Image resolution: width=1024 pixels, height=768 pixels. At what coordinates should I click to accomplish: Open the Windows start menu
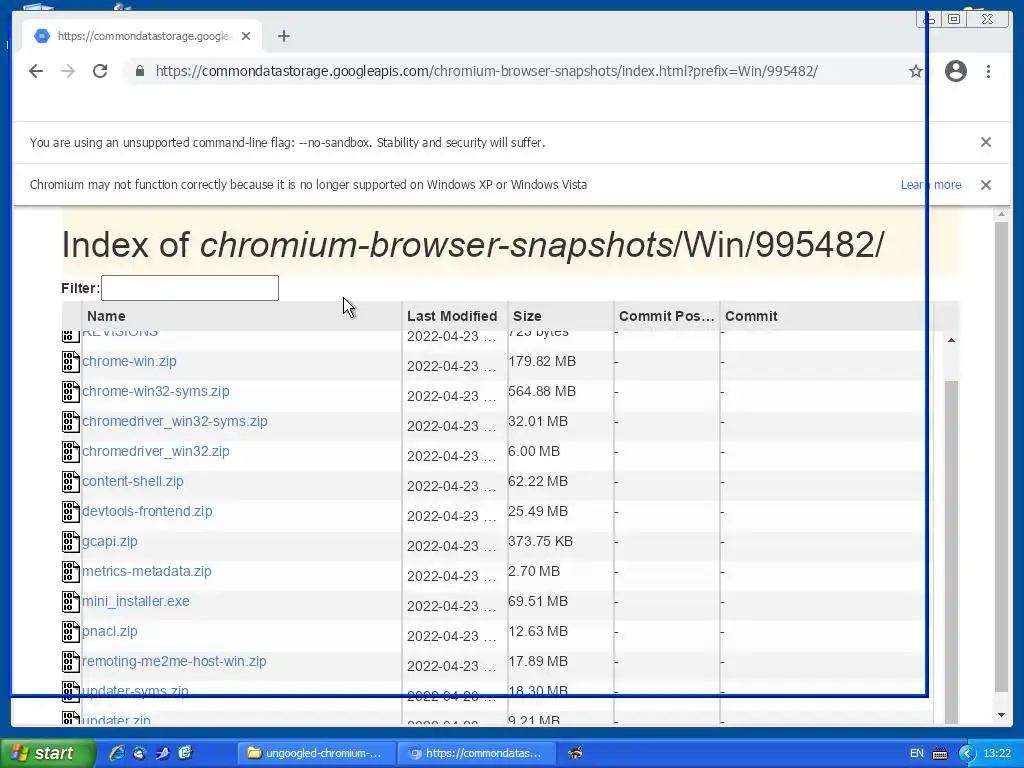pos(48,753)
